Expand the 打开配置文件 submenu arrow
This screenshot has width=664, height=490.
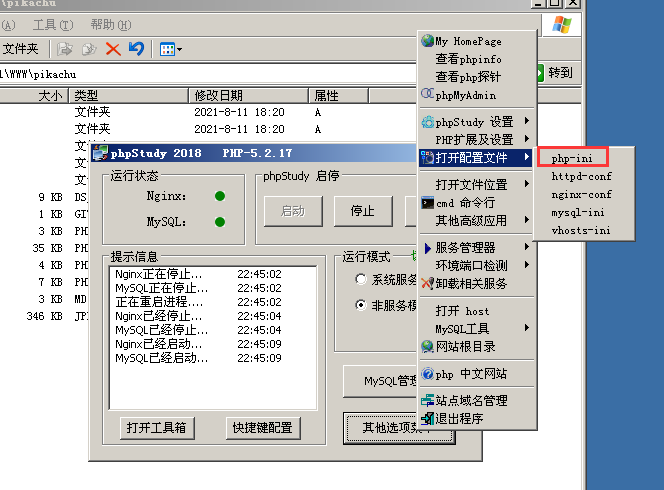pyautogui.click(x=526, y=157)
